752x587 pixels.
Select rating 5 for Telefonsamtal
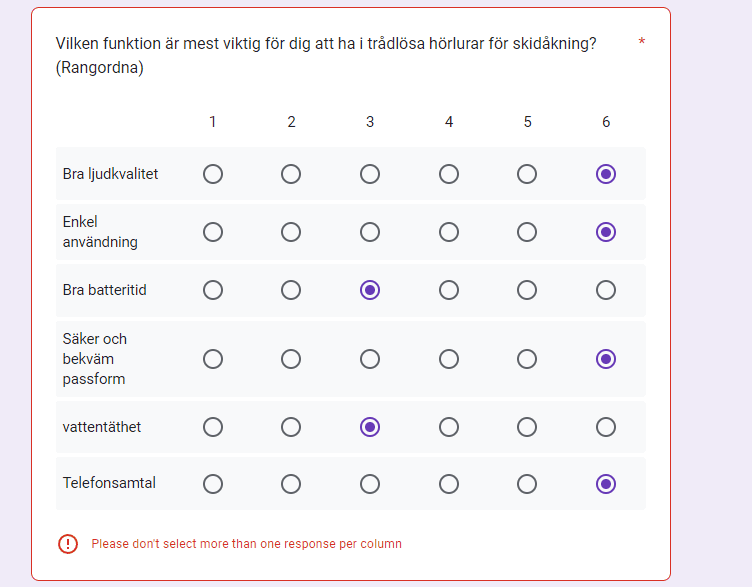(527, 484)
